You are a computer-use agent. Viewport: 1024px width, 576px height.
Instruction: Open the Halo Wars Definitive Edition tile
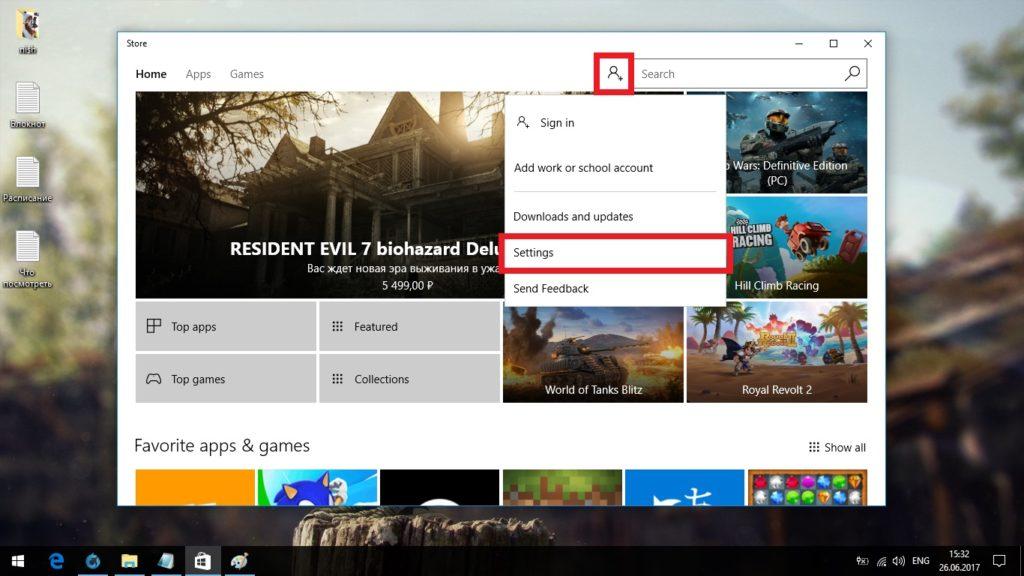tap(796, 142)
